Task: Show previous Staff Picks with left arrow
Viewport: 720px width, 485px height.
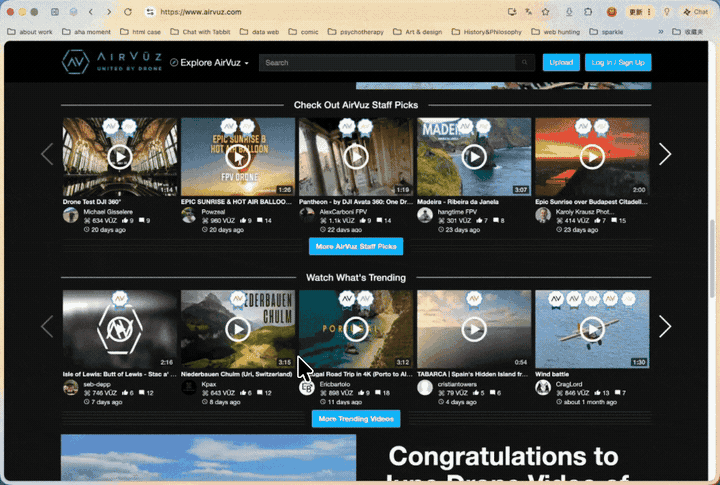Action: (47, 154)
